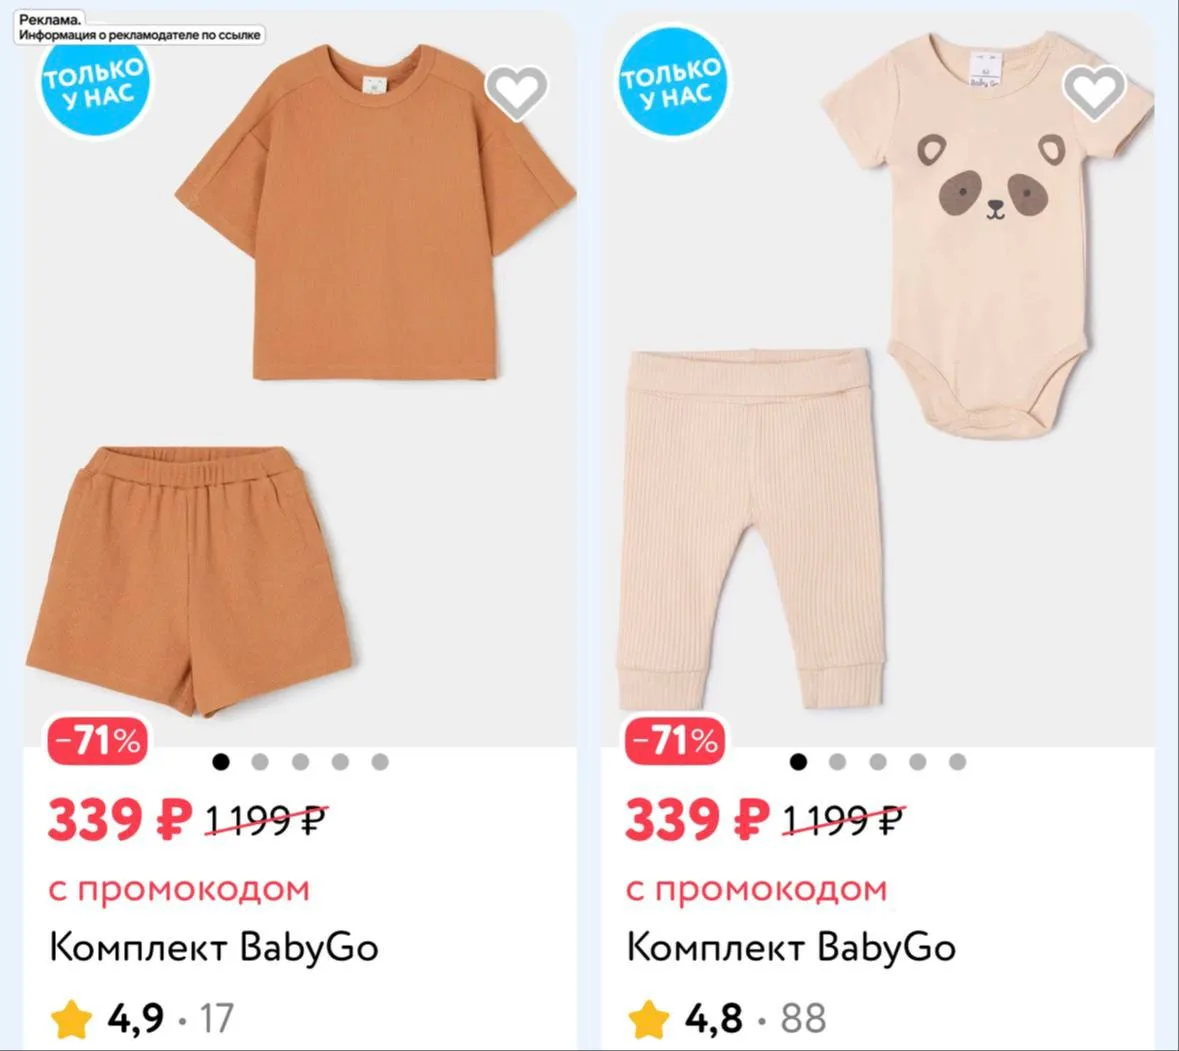Click the star rating 4,9 icon

[71, 1019]
